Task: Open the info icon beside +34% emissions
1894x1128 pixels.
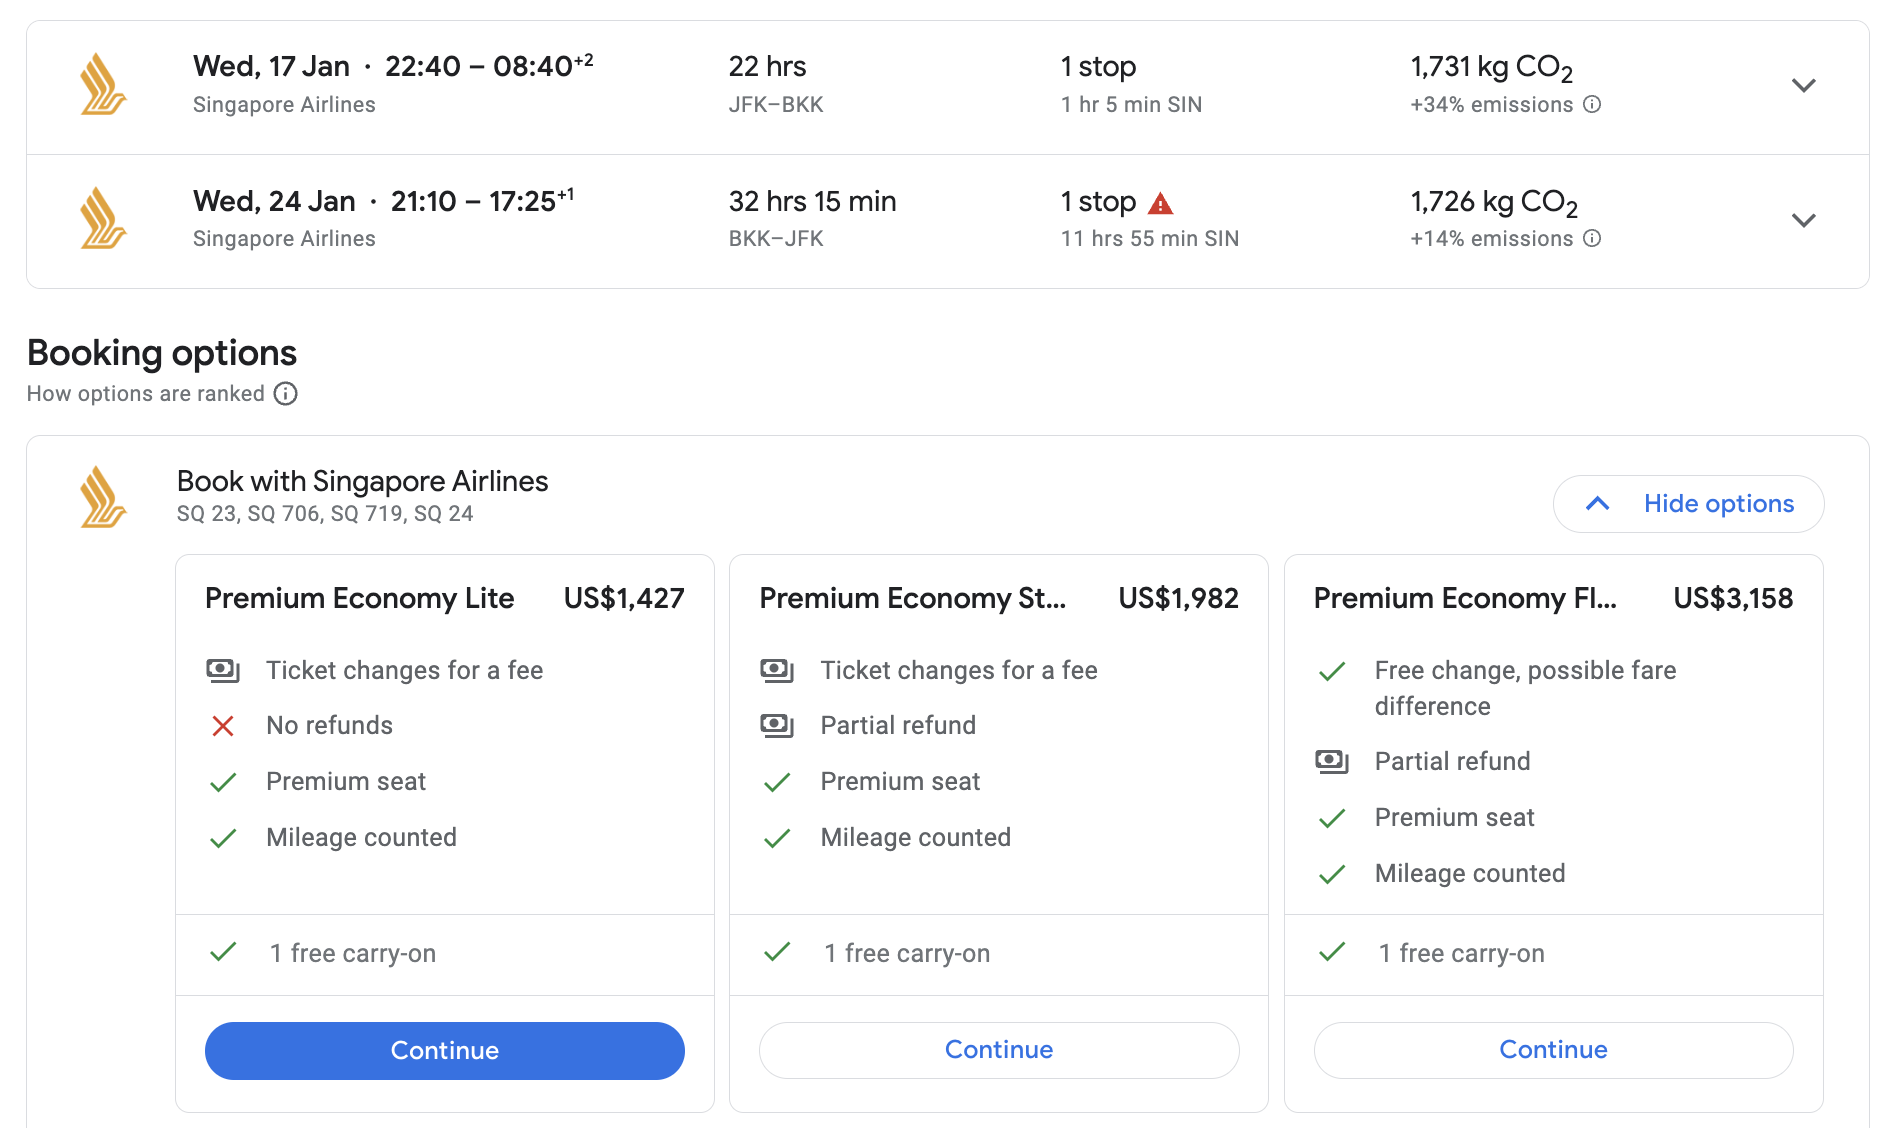Action: pos(1593,104)
